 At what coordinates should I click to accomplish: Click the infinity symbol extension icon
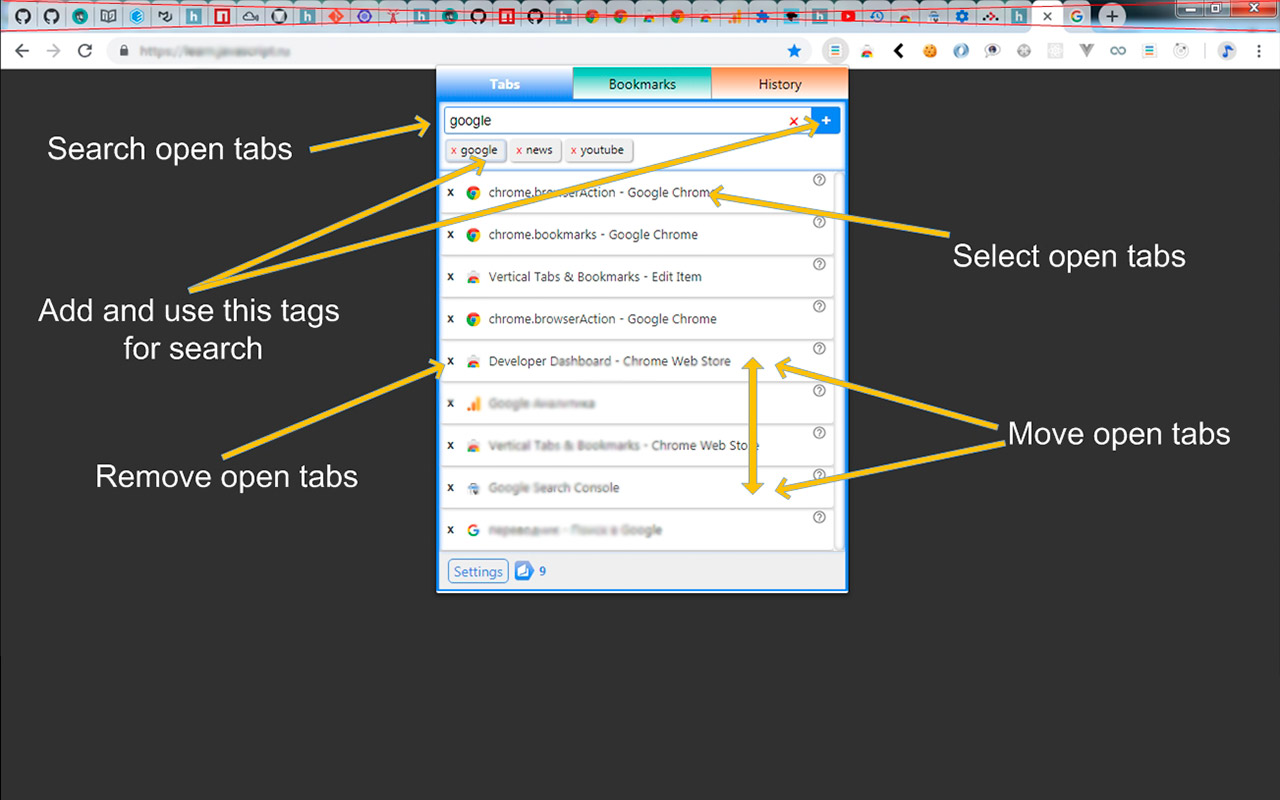(1118, 50)
